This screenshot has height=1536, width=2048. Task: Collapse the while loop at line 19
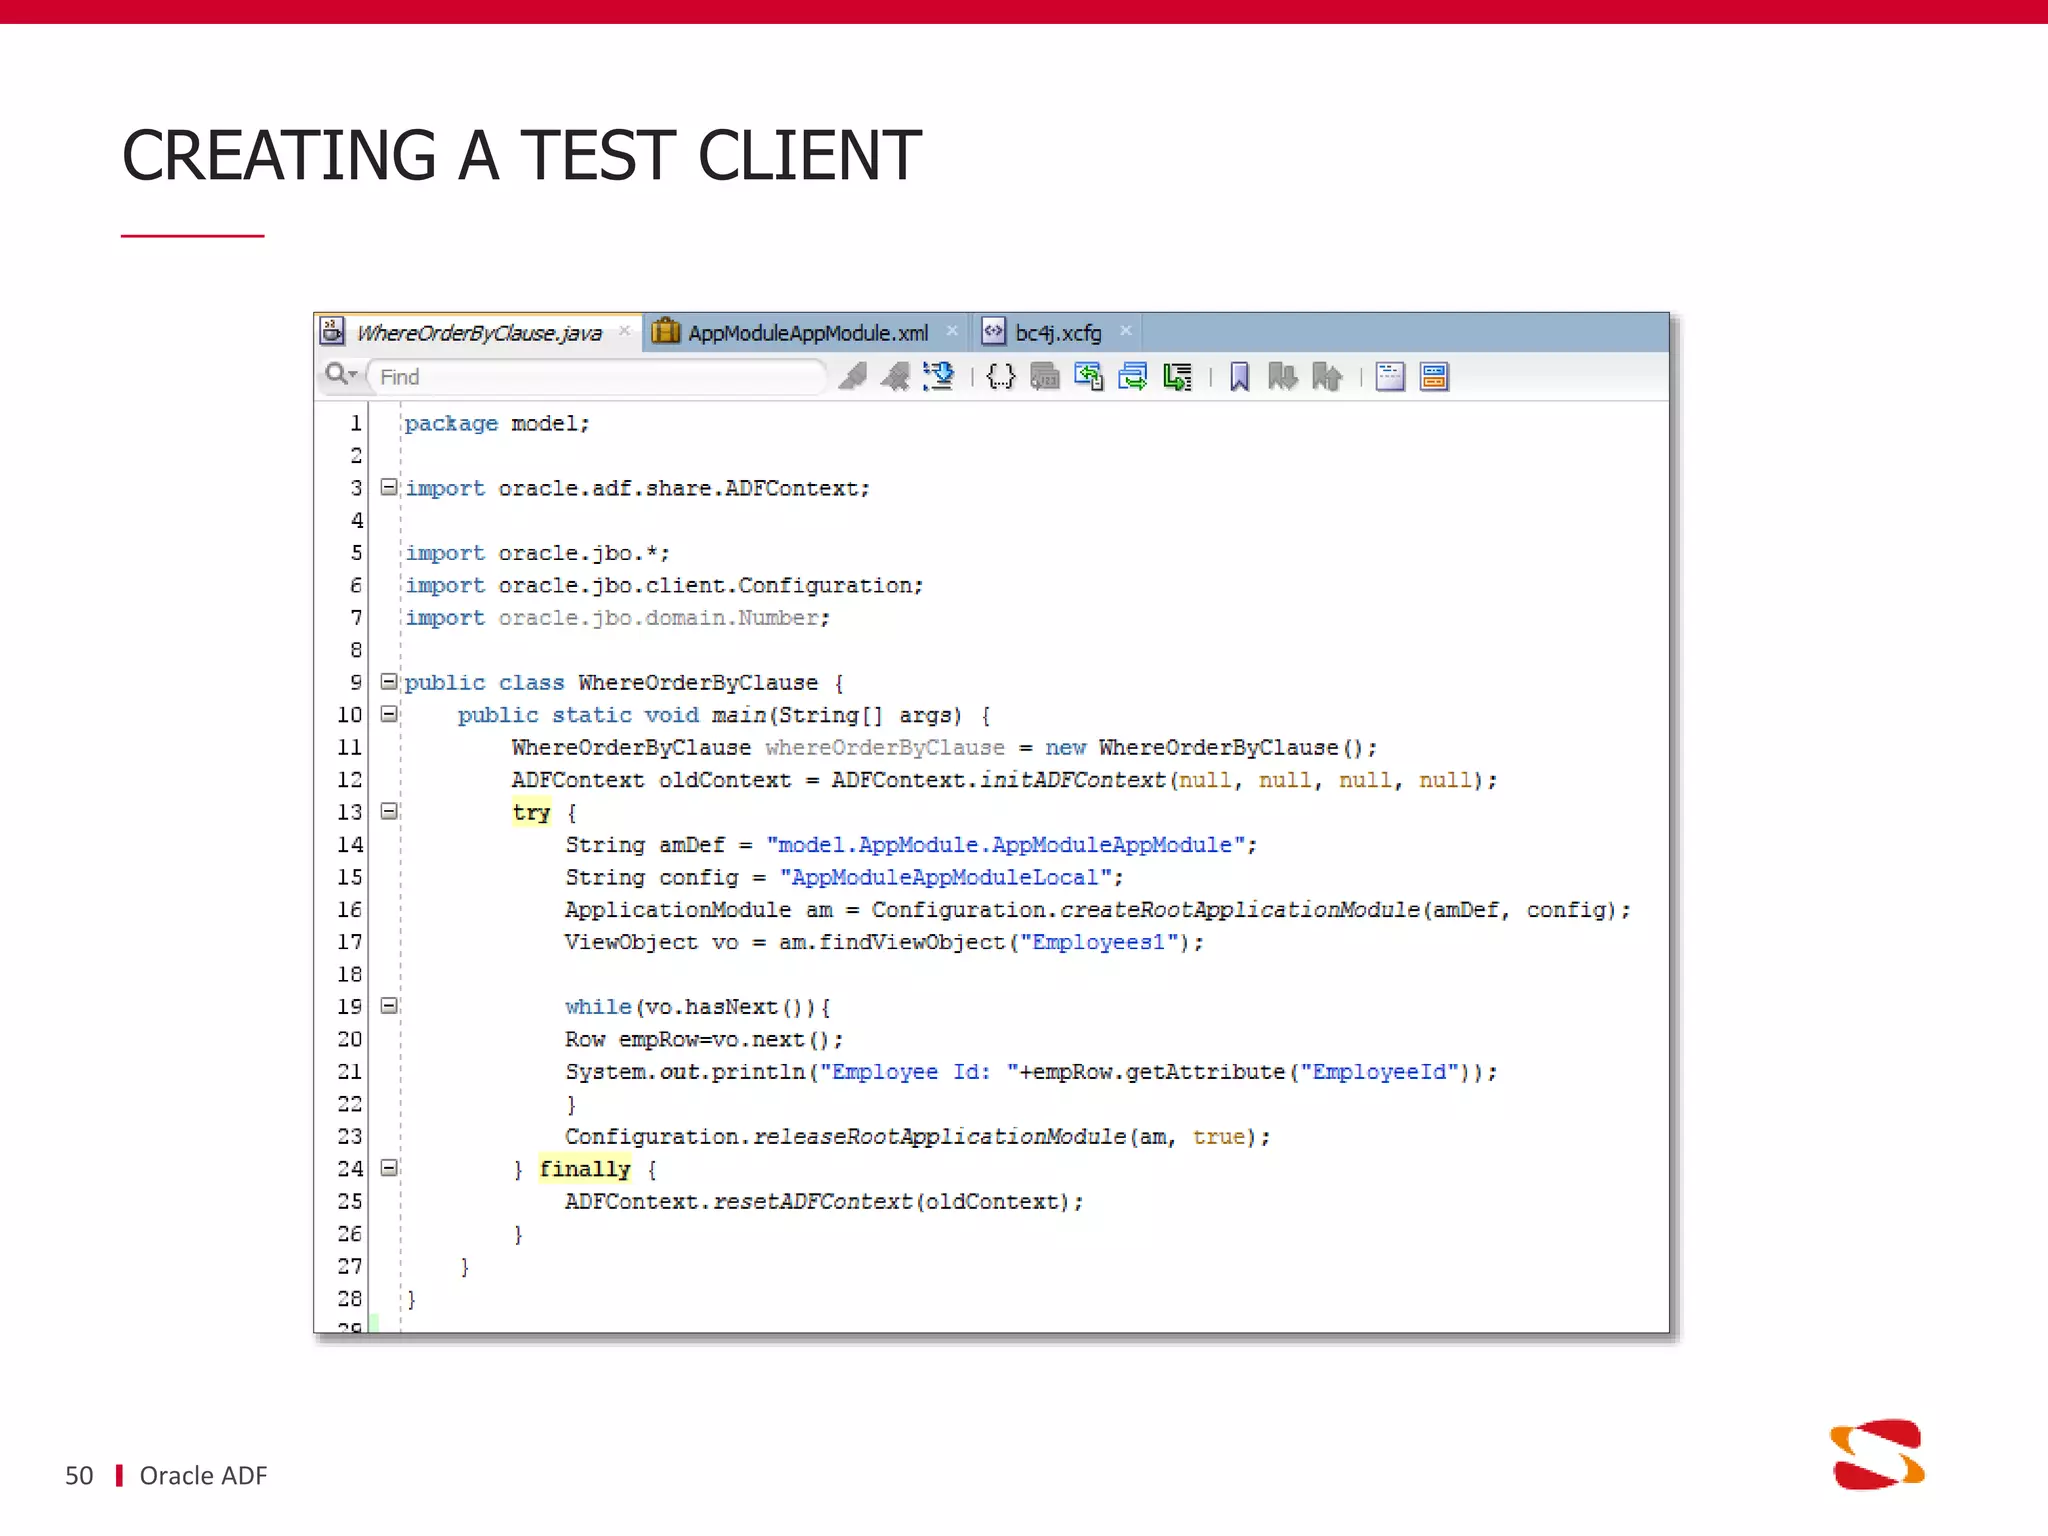(x=389, y=1005)
